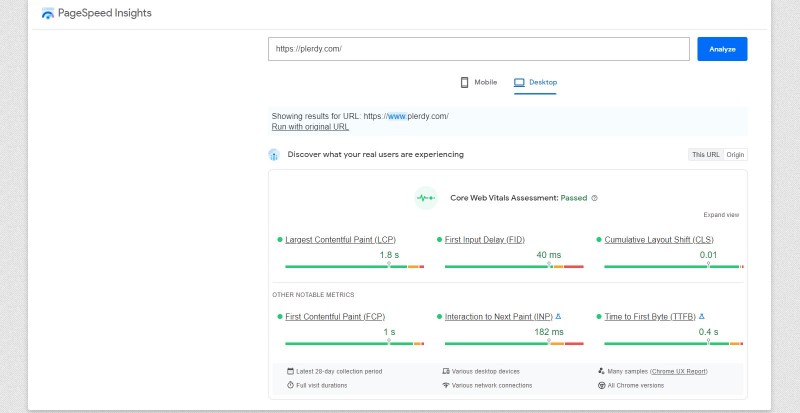Open Interaction to Next Paint (INP) link

pos(498,317)
